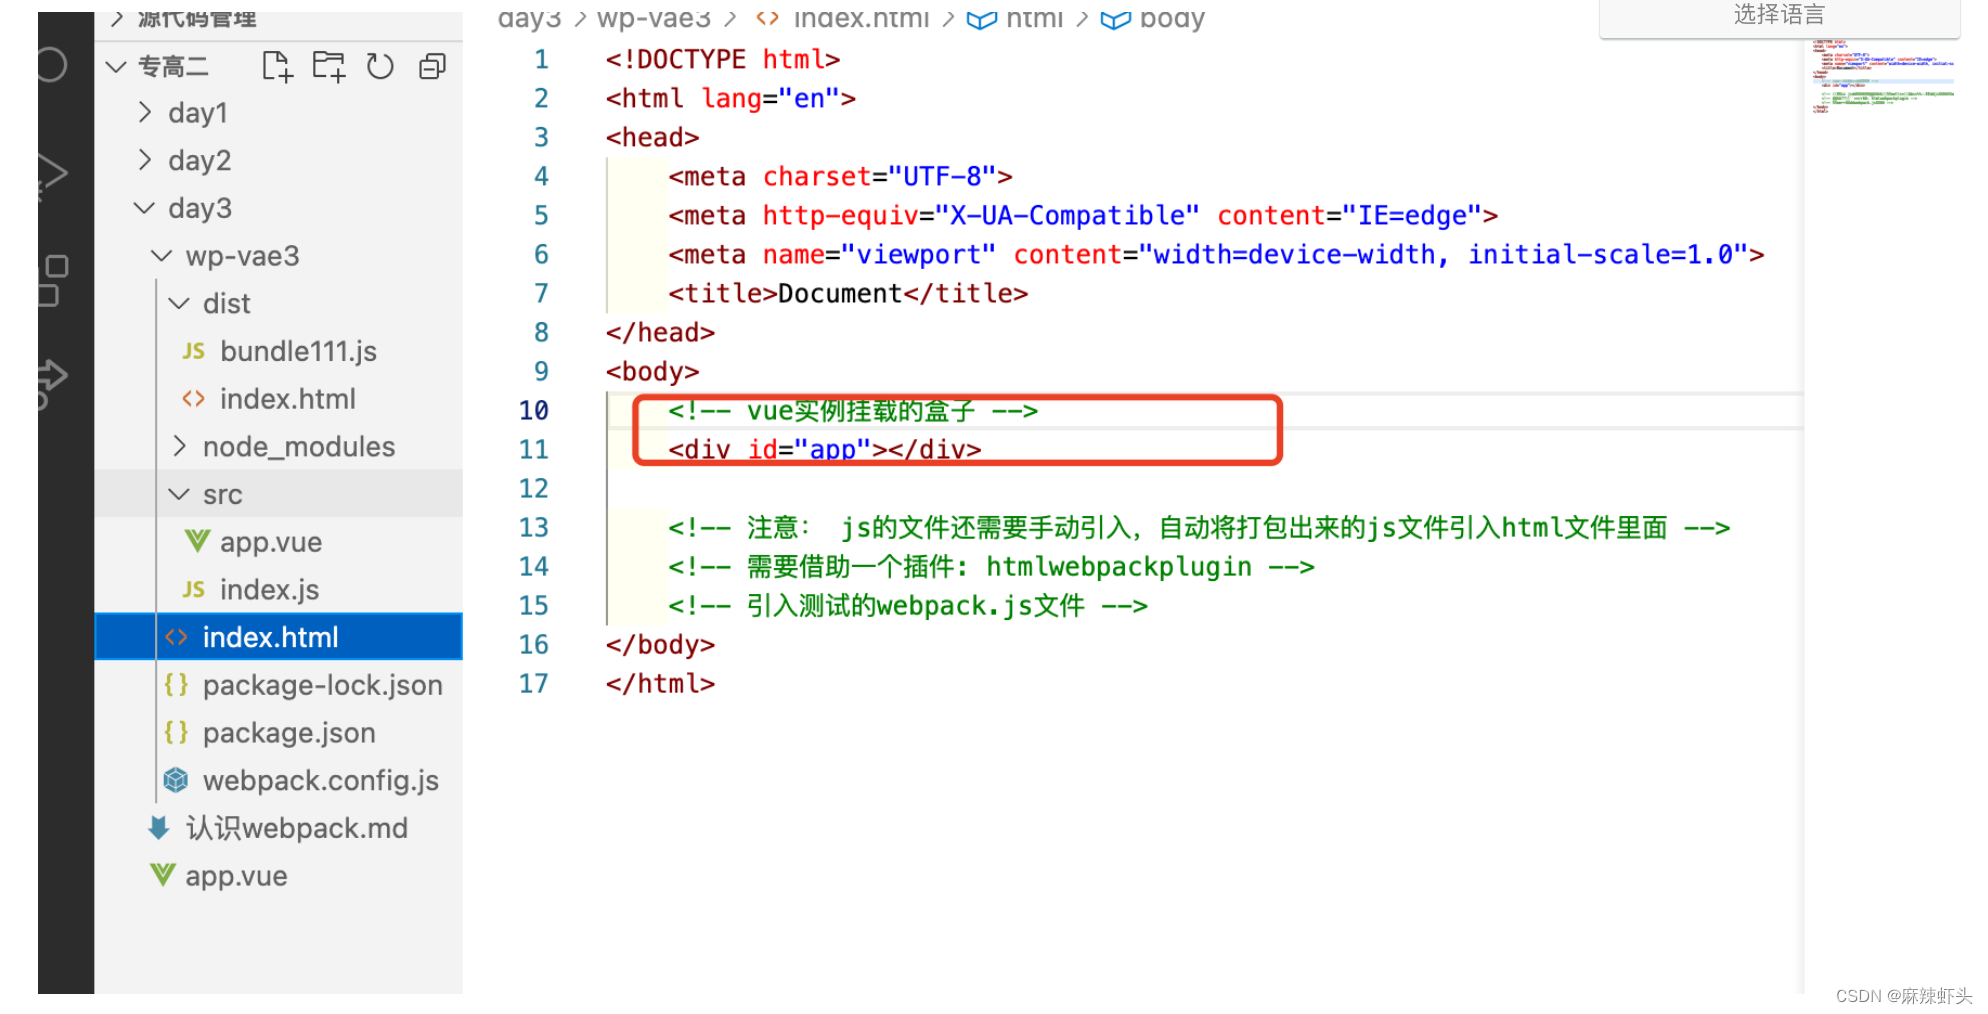
Task: Click the <title>Document</title> code line
Action: coord(848,293)
